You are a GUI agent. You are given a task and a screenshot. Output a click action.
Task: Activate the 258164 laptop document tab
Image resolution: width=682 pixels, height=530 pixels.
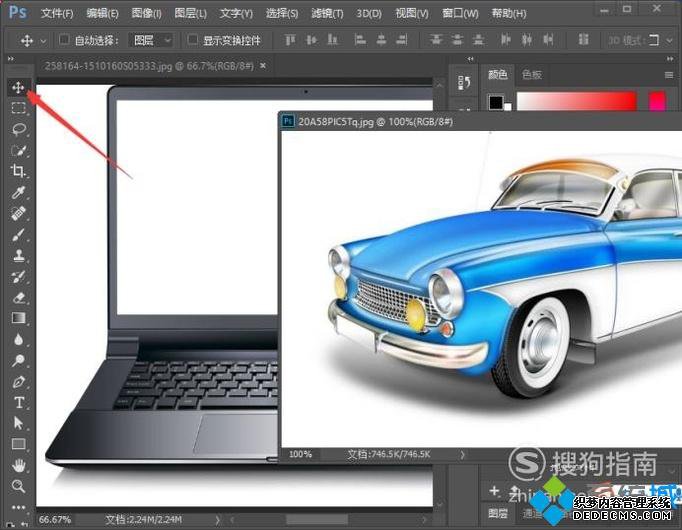pos(149,66)
